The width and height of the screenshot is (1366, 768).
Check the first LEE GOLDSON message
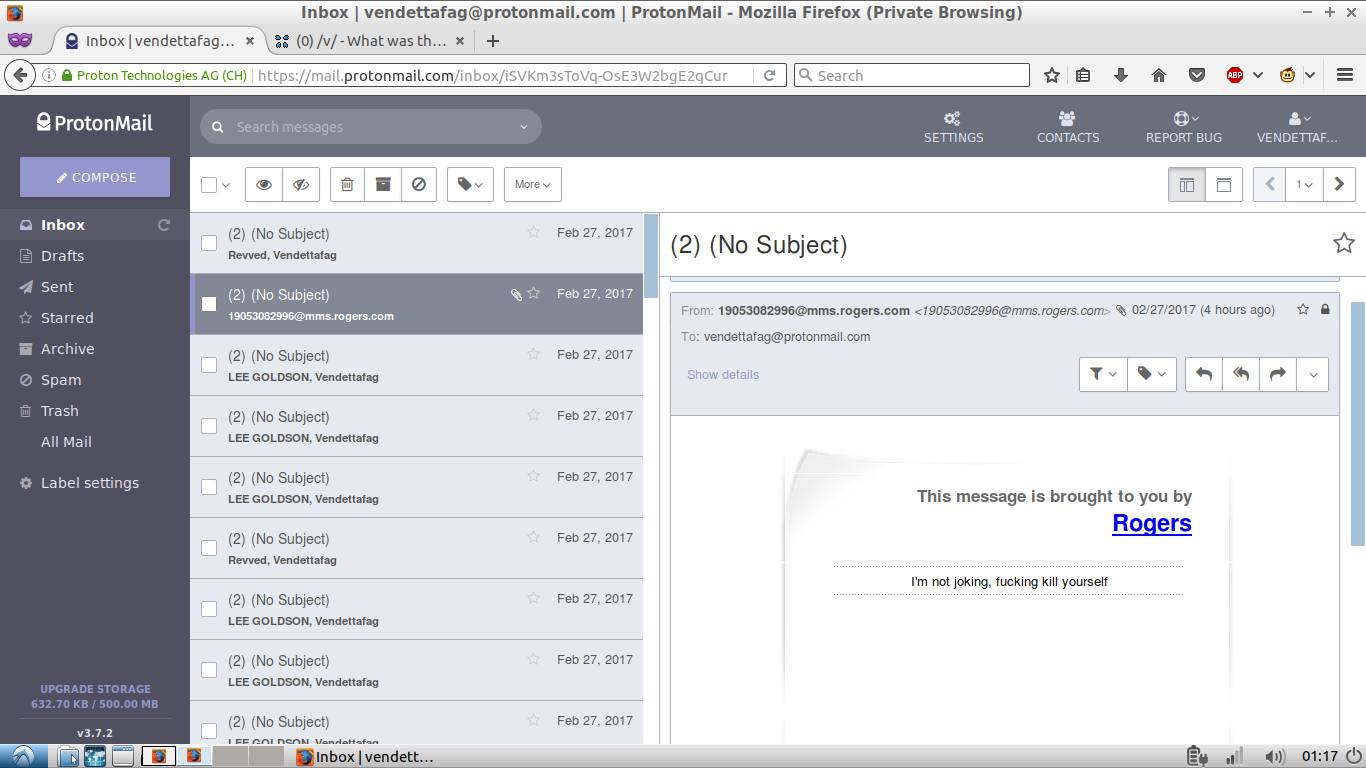tap(209, 365)
